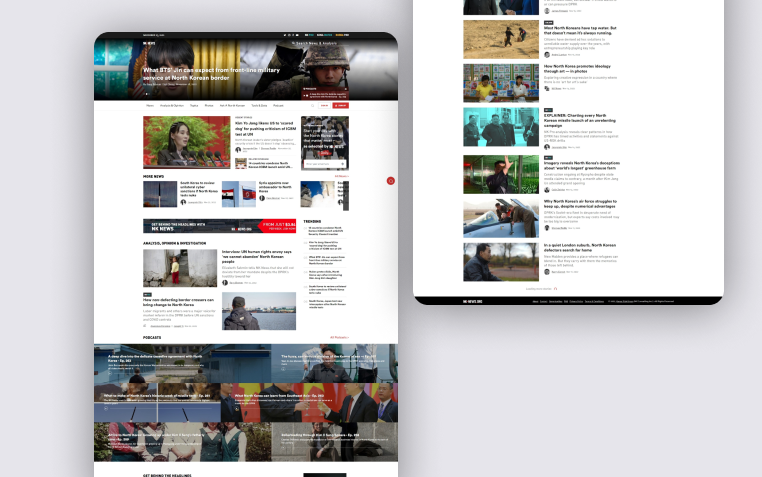Image resolution: width=762 pixels, height=477 pixels.
Task: Click the NK-NEWS.ORG footer logo
Action: (472, 301)
